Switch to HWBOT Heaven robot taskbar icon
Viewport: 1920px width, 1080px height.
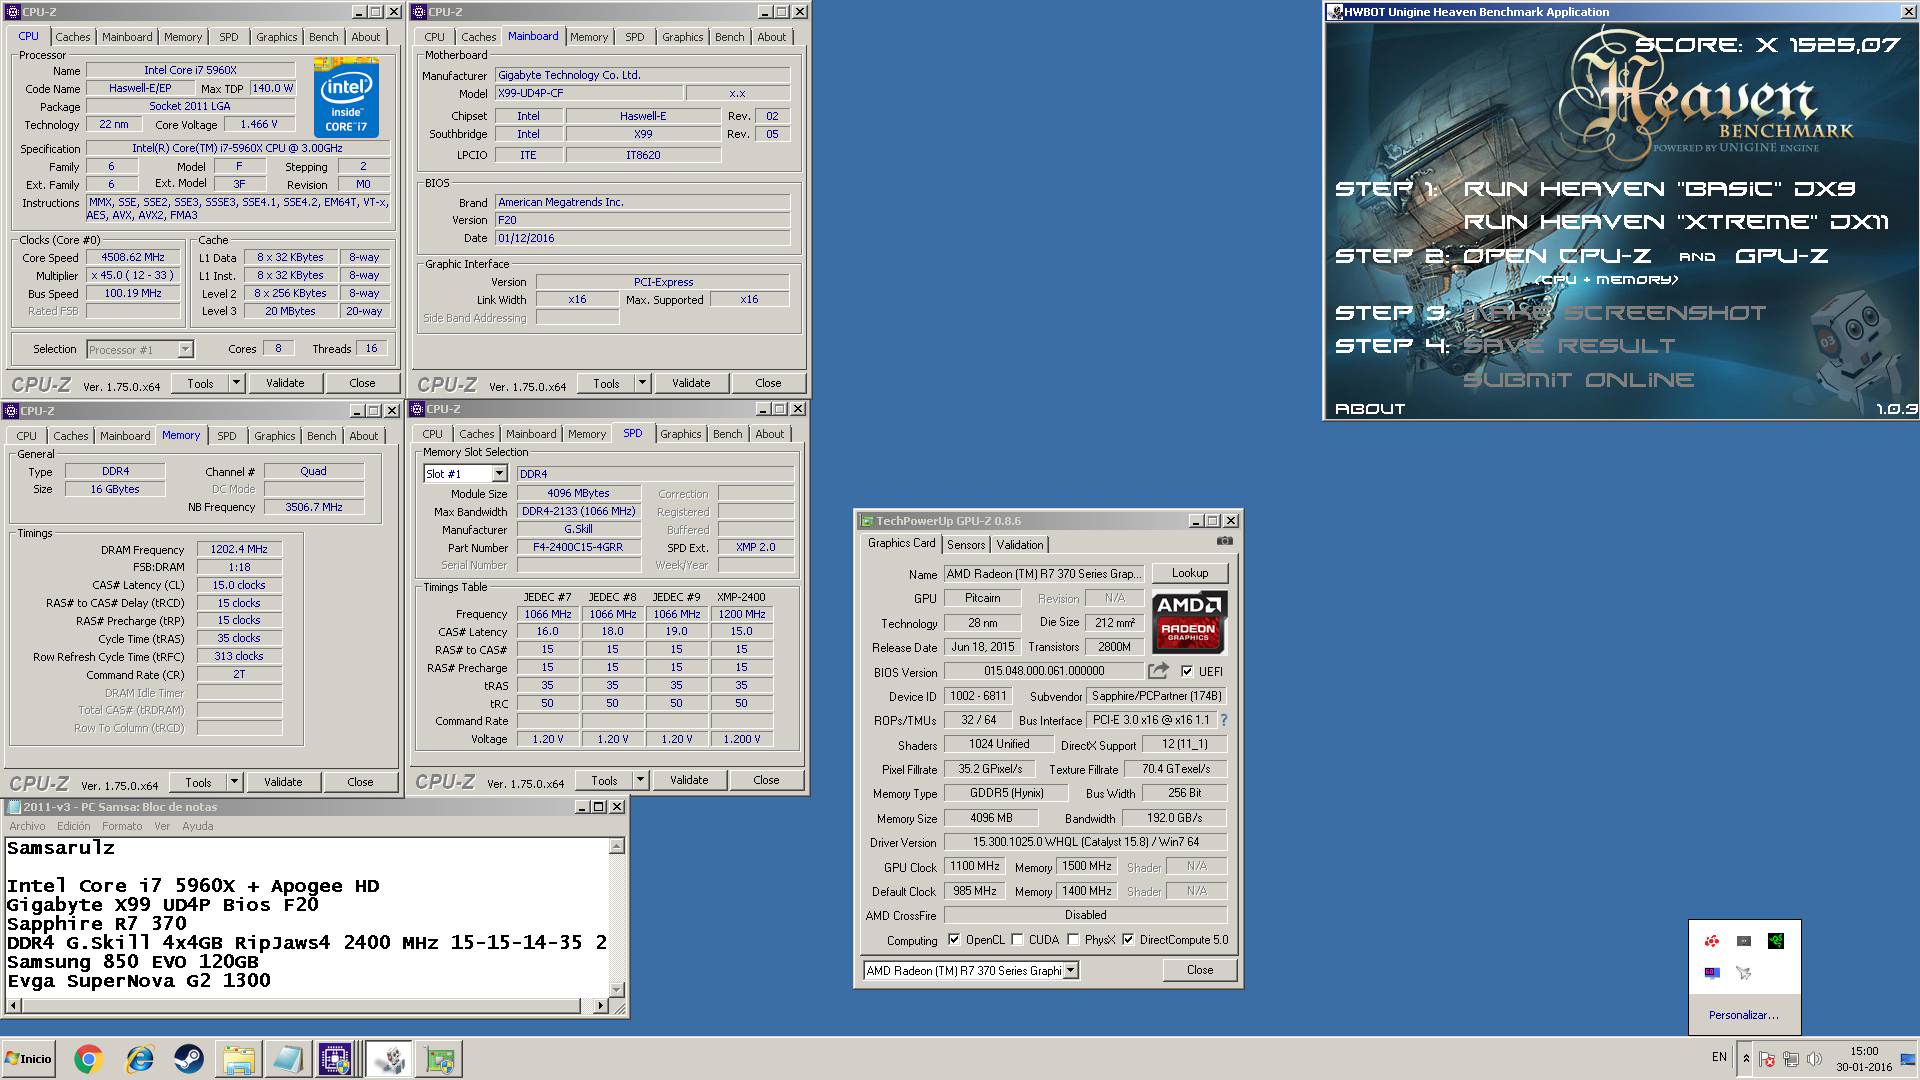click(x=389, y=1059)
